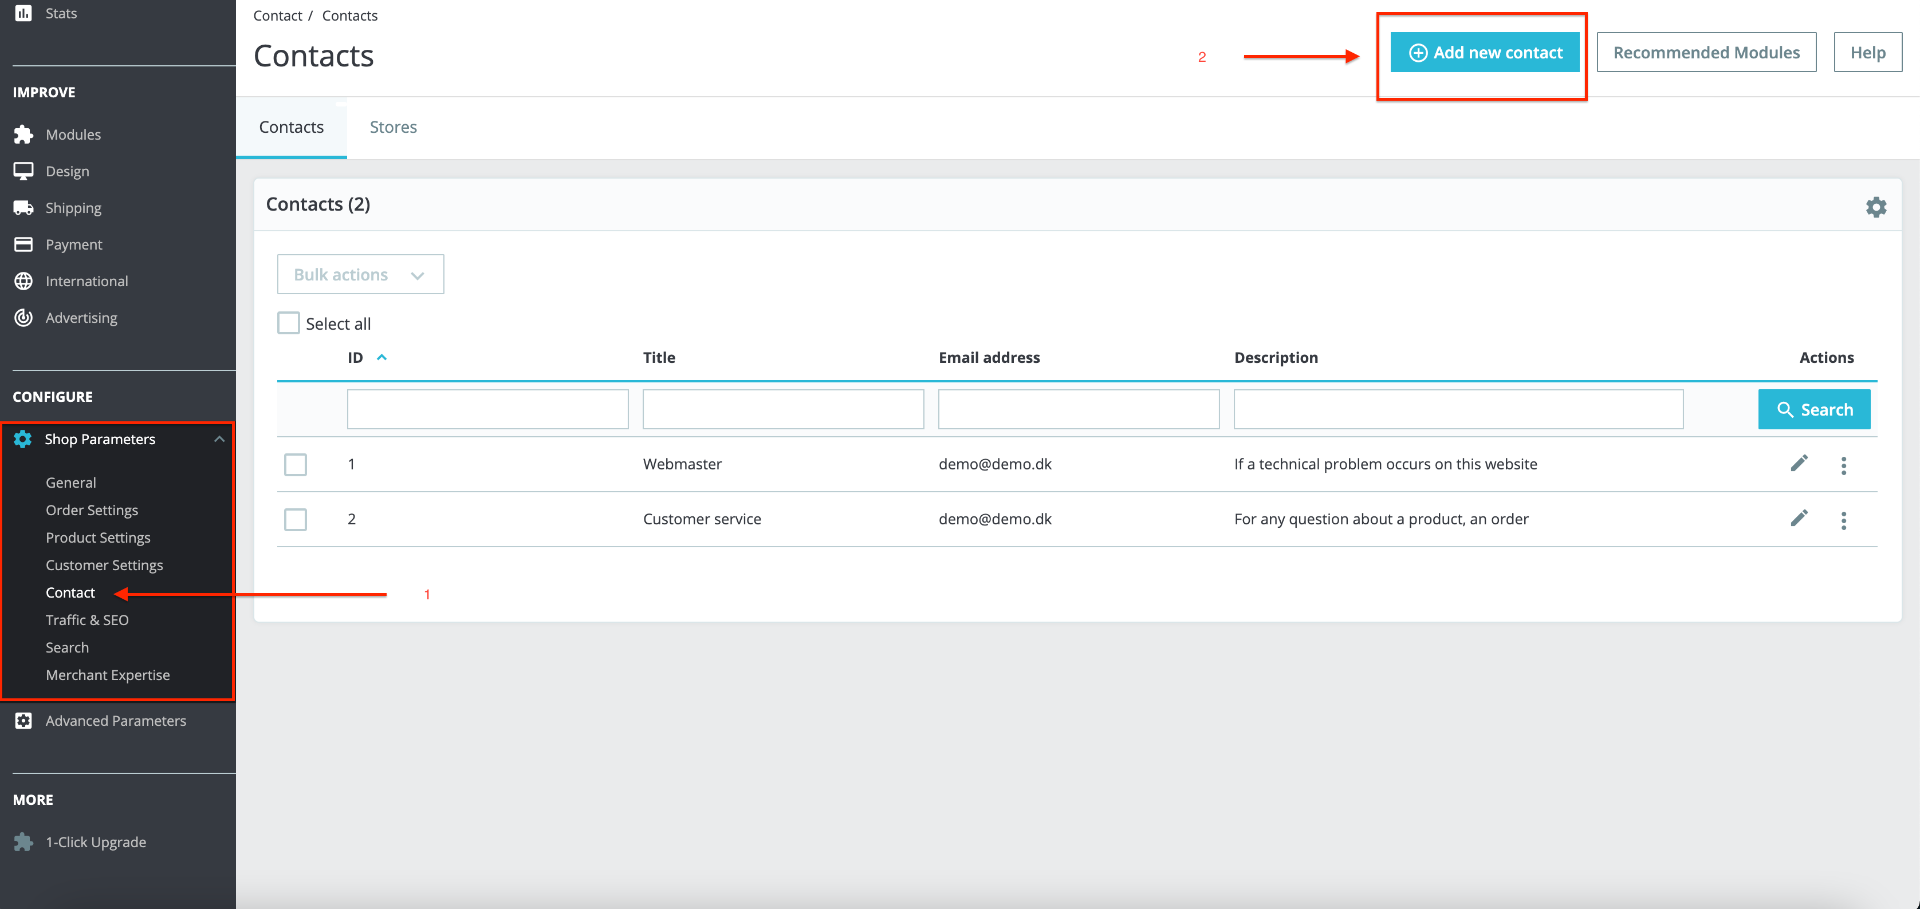Open Order Settings menu item
This screenshot has height=909, width=1920.
click(x=92, y=510)
